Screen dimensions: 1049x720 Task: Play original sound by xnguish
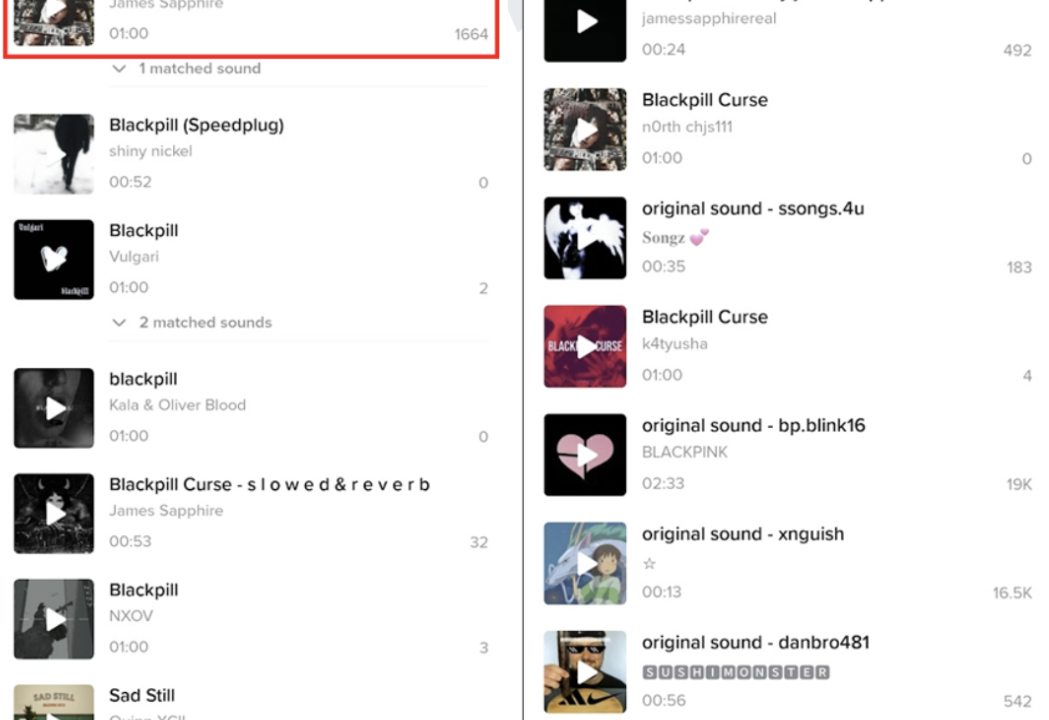(x=585, y=563)
